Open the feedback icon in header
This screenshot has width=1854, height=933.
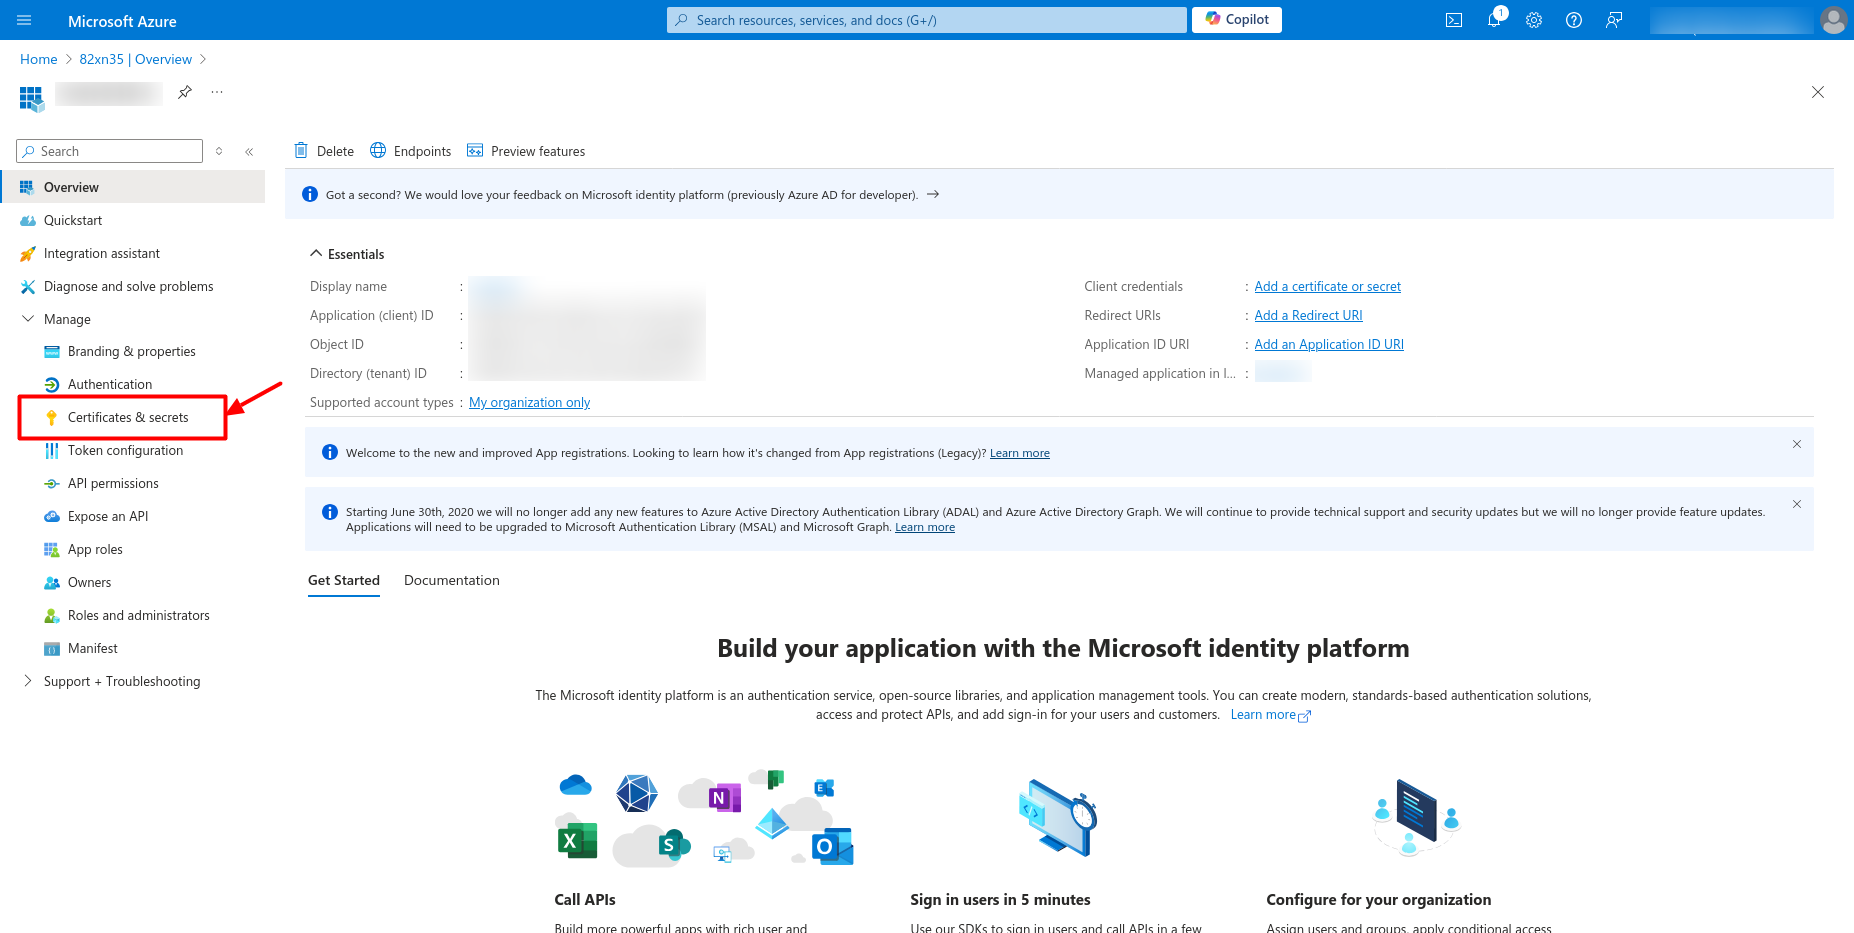(1614, 20)
